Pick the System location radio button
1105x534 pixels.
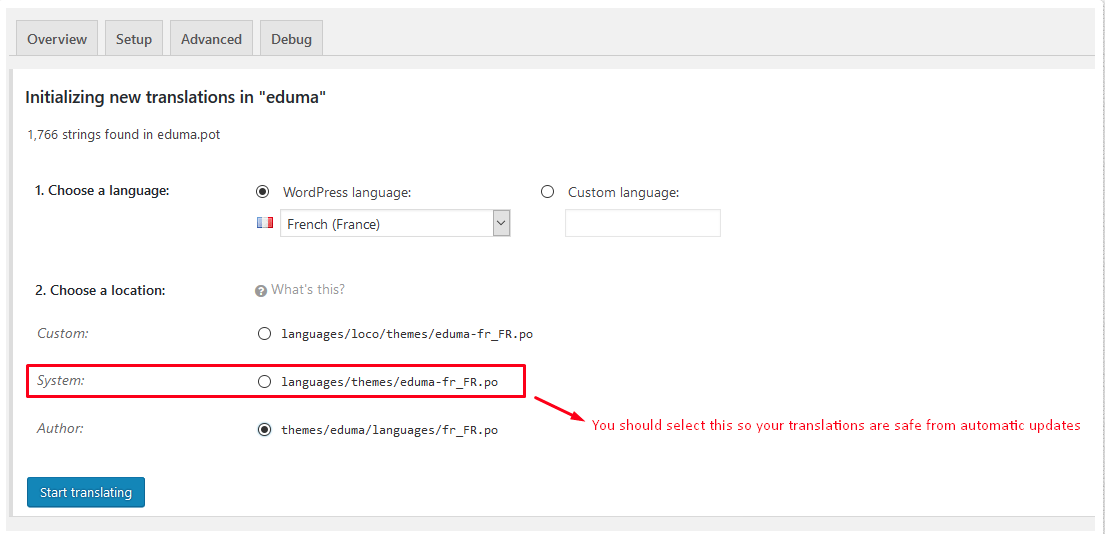tap(264, 382)
